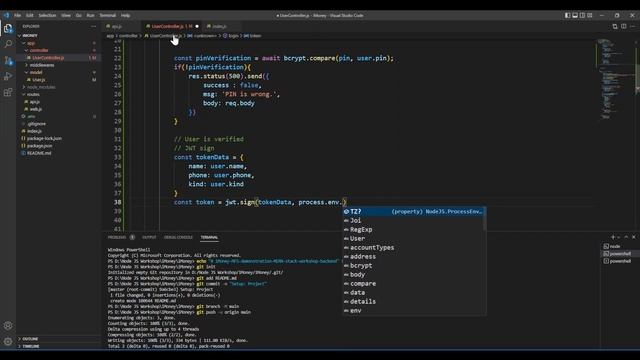Image resolution: width=640 pixels, height=360 pixels.
Task: Open the Run menu
Action: click(91, 15)
